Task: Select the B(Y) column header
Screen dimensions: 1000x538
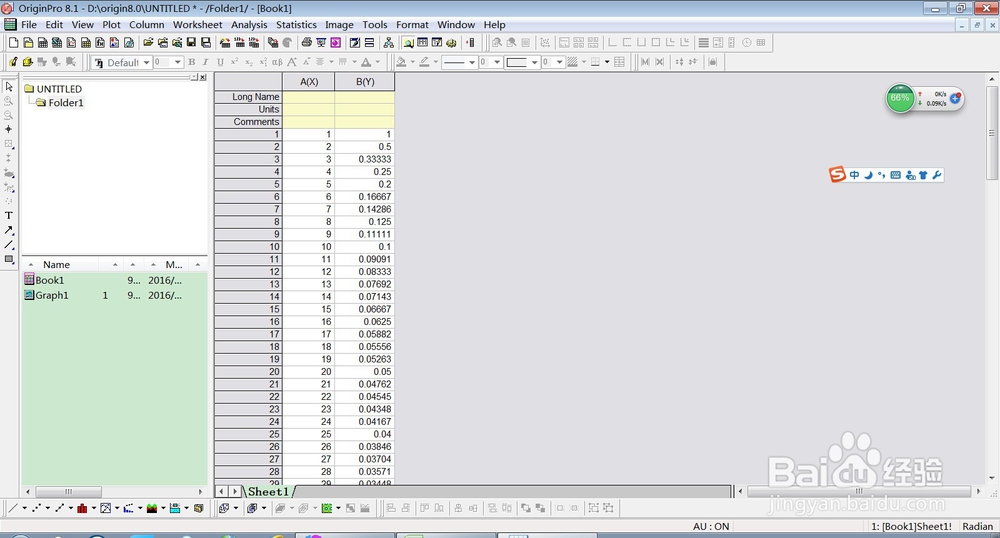Action: click(365, 82)
